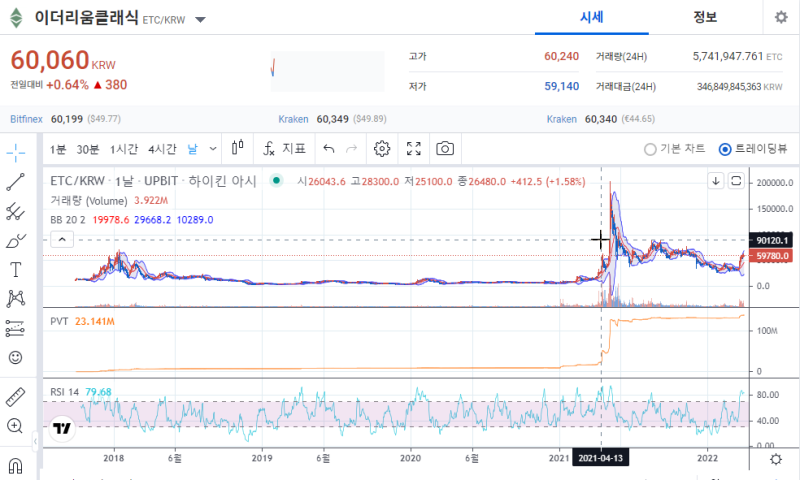Viewport: 800px width, 480px height.
Task: Open the Kraken USD price link
Action: [x=293, y=119]
